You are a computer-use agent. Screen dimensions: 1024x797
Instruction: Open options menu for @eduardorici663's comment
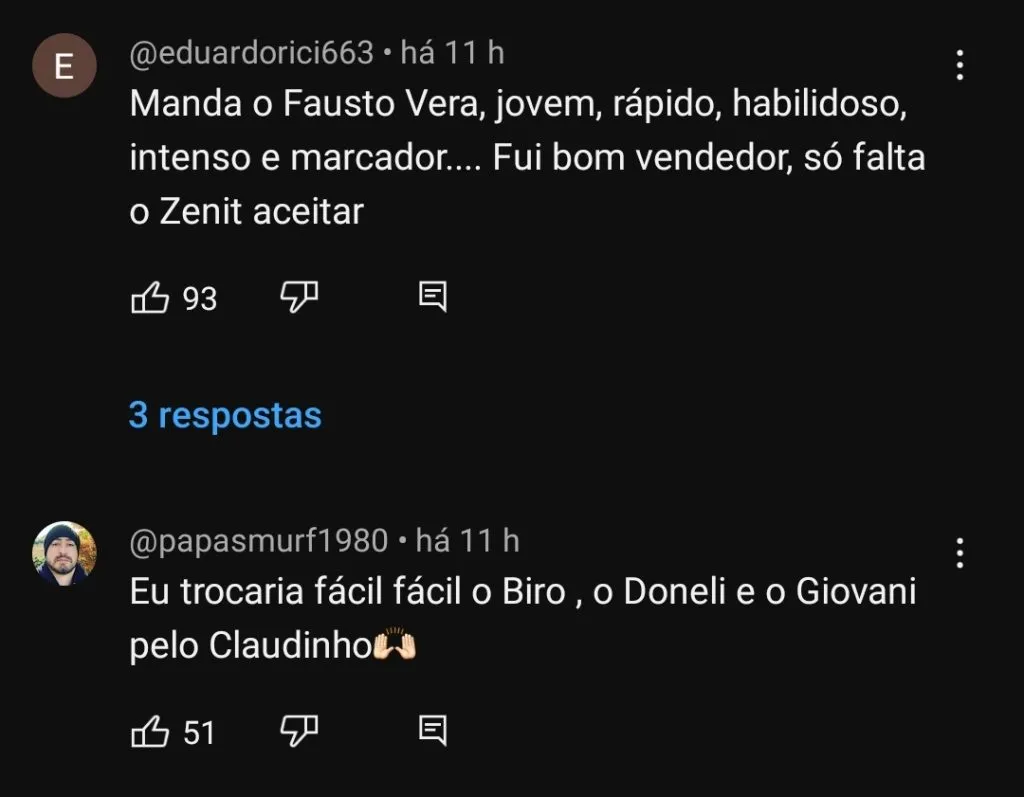(x=958, y=64)
